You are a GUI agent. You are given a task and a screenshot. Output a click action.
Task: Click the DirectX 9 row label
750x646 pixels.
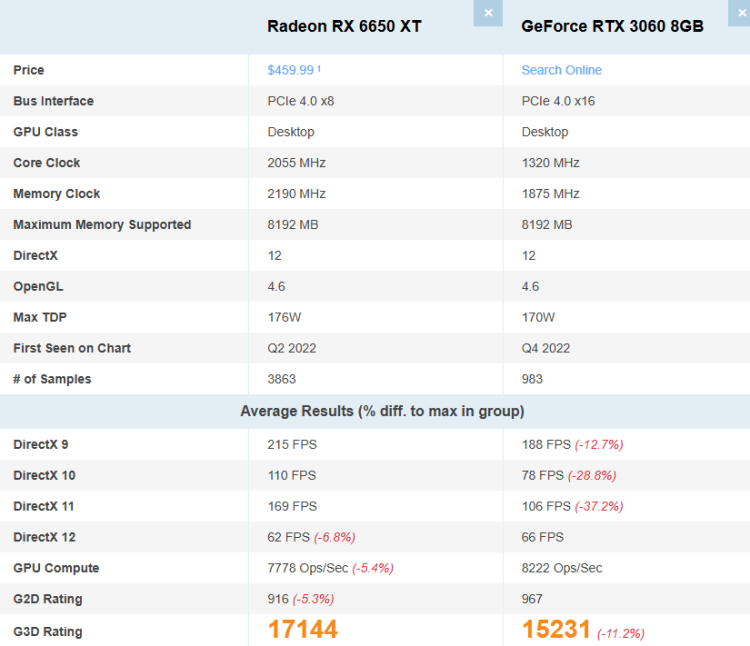pyautogui.click(x=41, y=444)
